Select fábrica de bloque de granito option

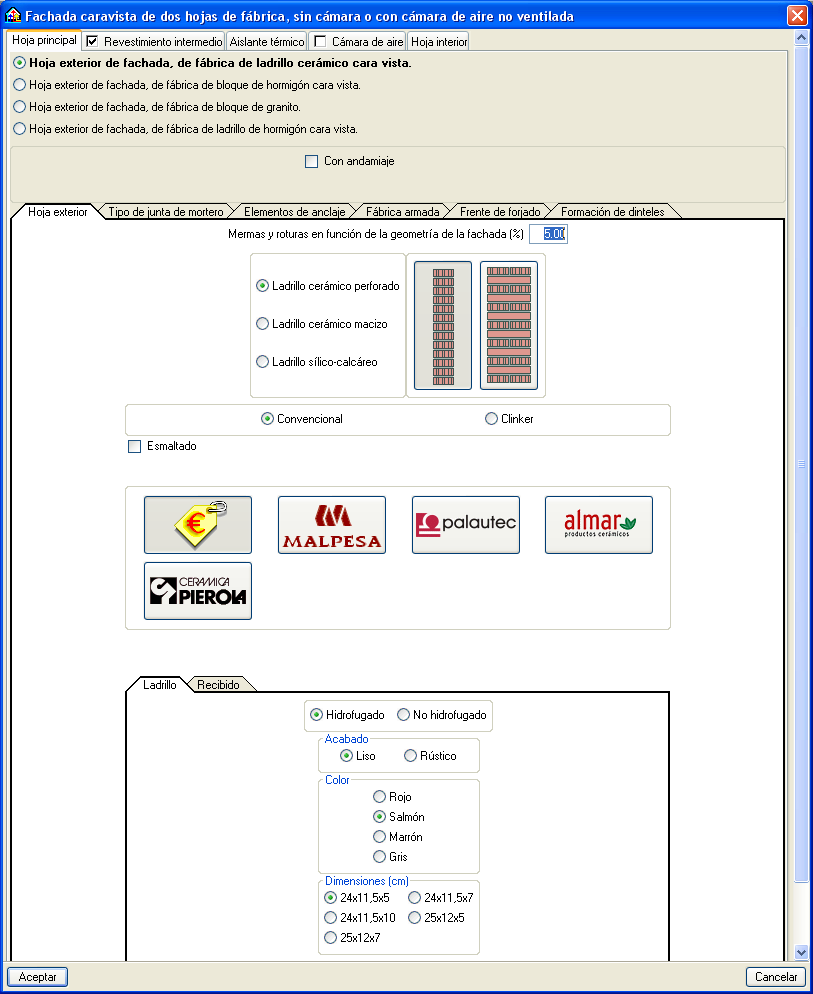point(157,107)
